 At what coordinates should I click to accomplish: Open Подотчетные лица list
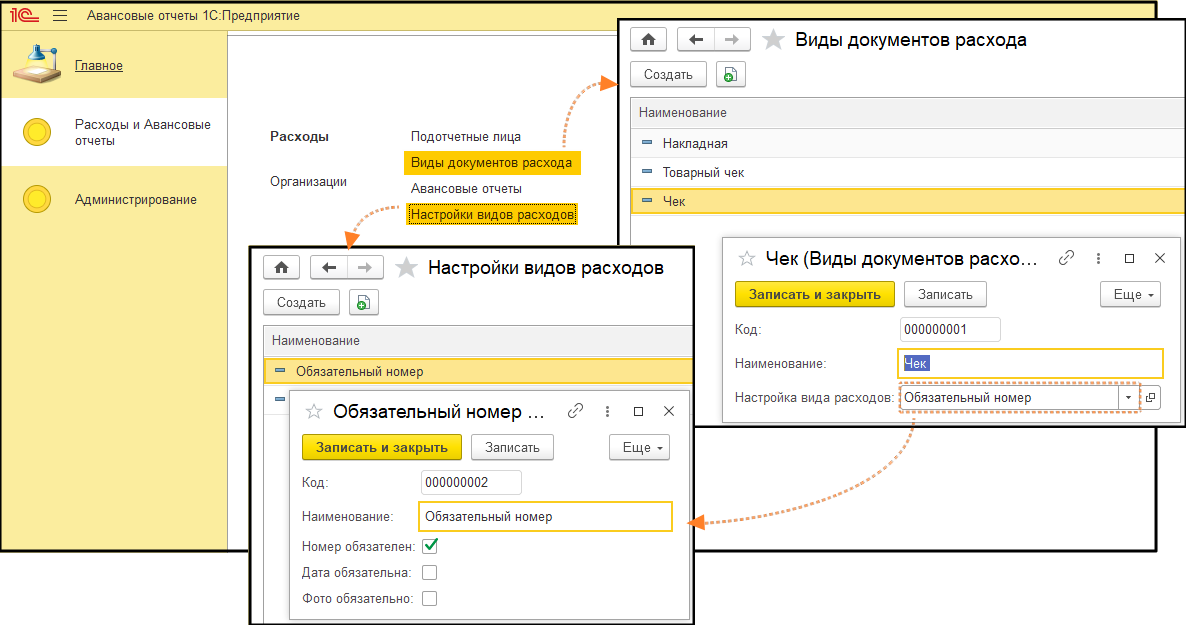tap(466, 136)
